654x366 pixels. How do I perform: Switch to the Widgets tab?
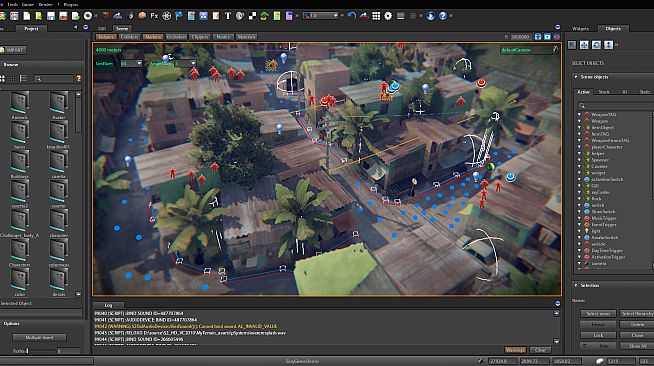tap(580, 28)
